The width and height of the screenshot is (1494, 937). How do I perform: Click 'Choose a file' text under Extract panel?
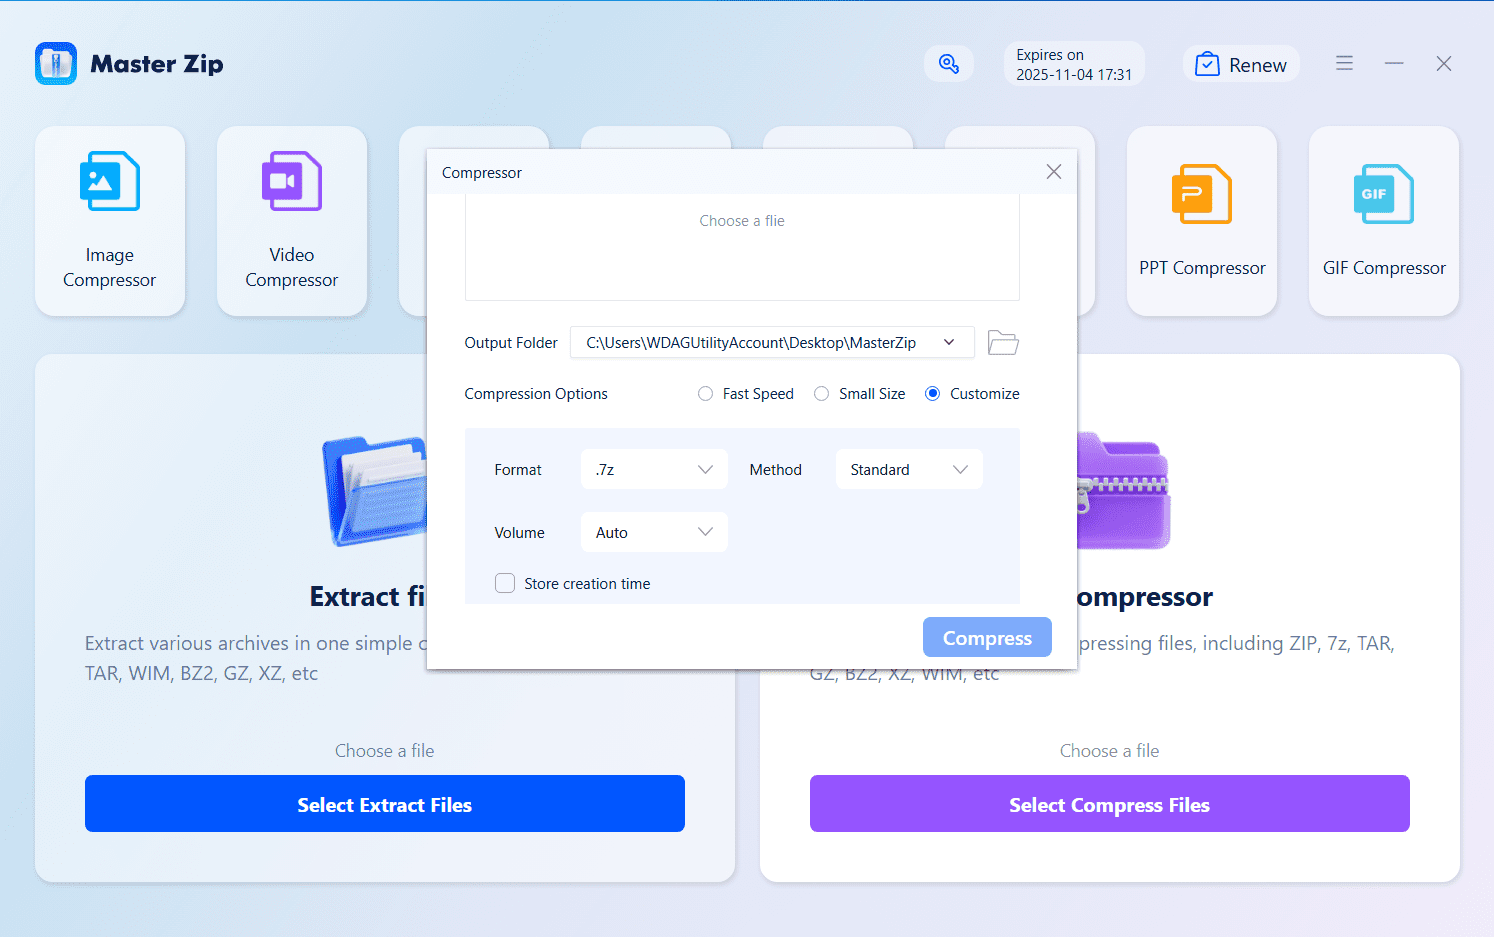385,751
